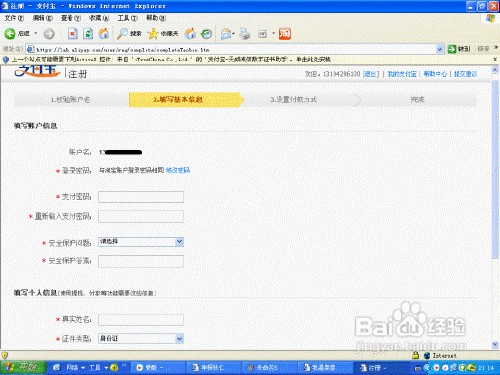Viewport: 500px width, 375px height.
Task: Click the ActiveX information bar message
Action: pos(171,60)
